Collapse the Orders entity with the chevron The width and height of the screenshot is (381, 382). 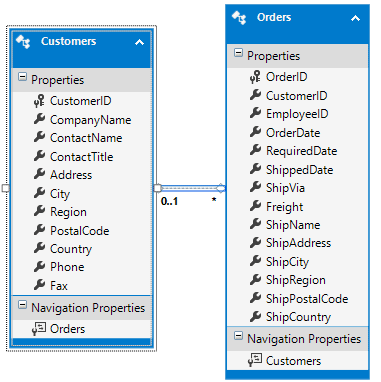tap(355, 18)
